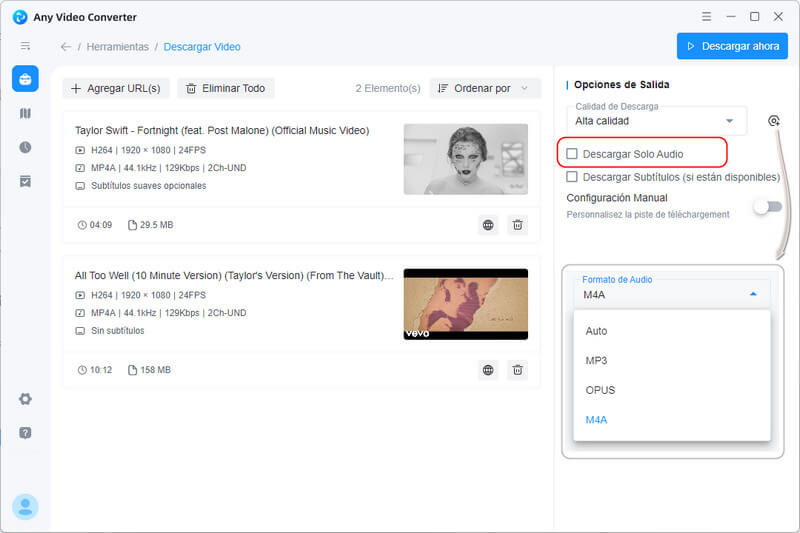Click Agregar URL(s) button
This screenshot has height=533, width=800.
116,88
